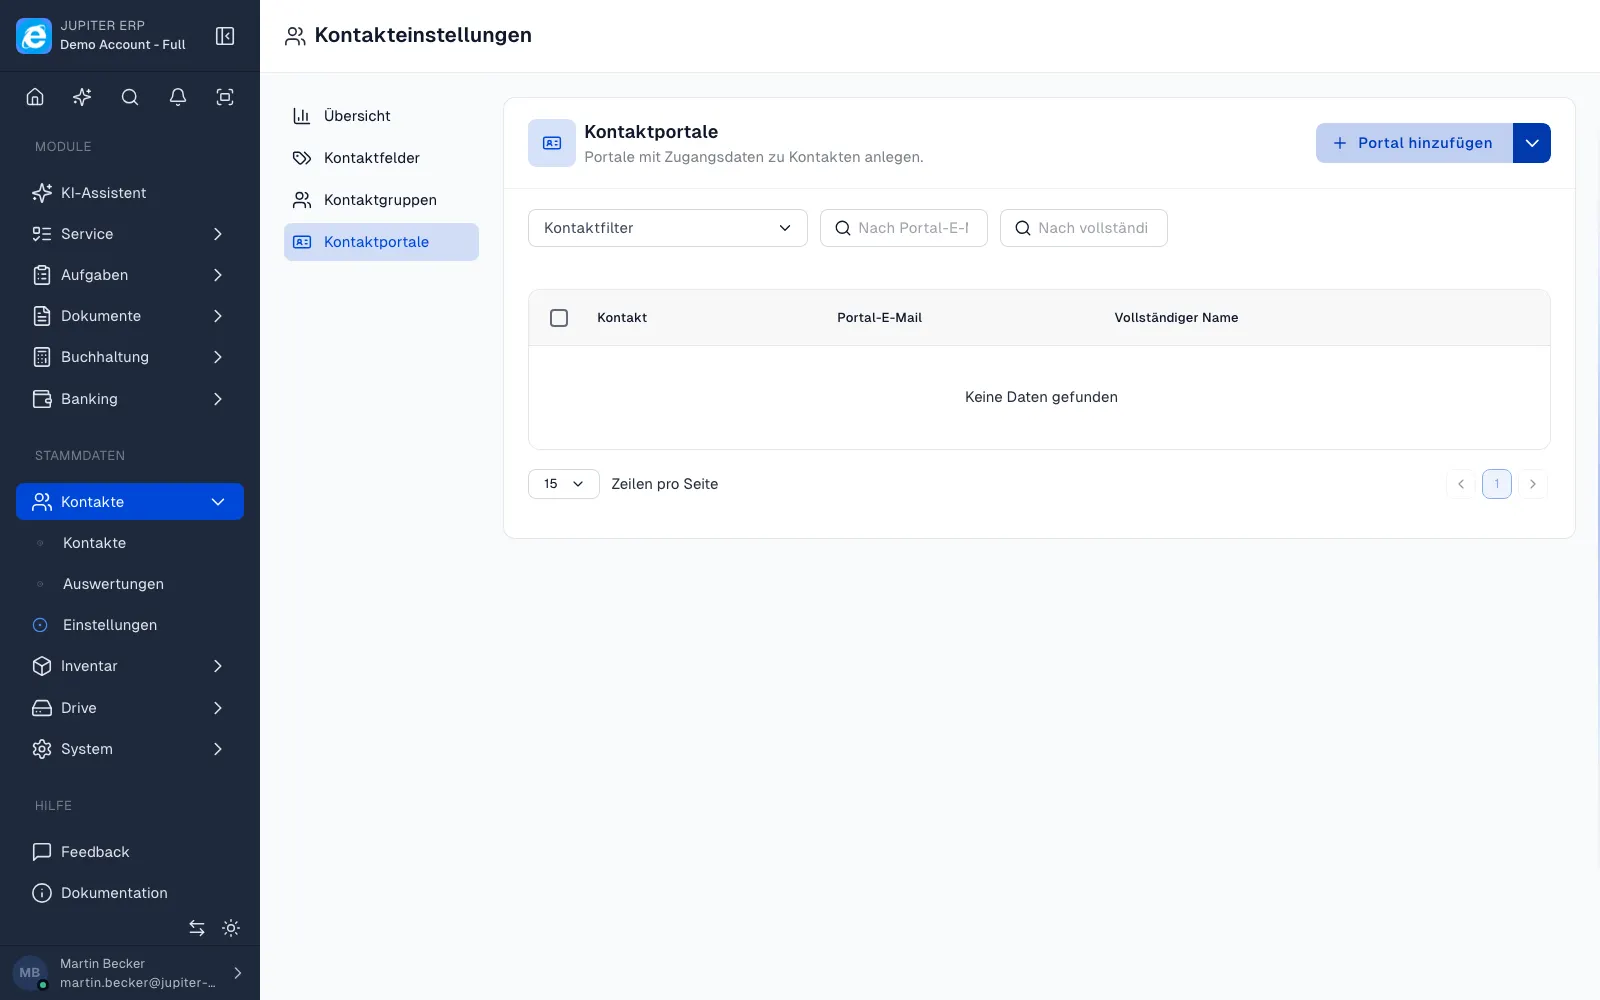The width and height of the screenshot is (1600, 1000).
Task: Expand the Service module
Action: click(130, 234)
